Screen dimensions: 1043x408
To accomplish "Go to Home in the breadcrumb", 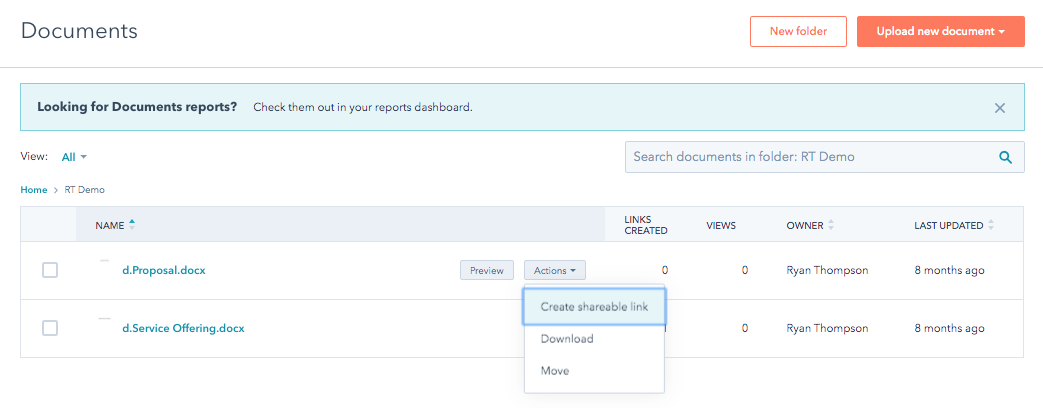I will [x=34, y=189].
